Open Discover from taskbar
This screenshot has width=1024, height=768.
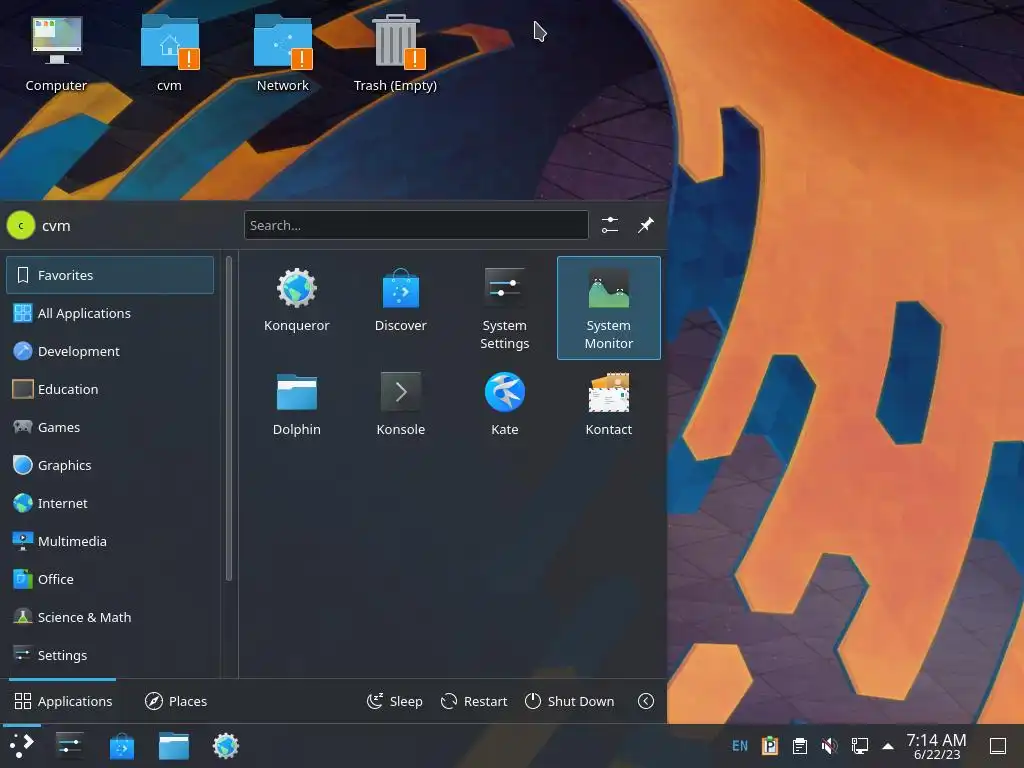pyautogui.click(x=121, y=745)
